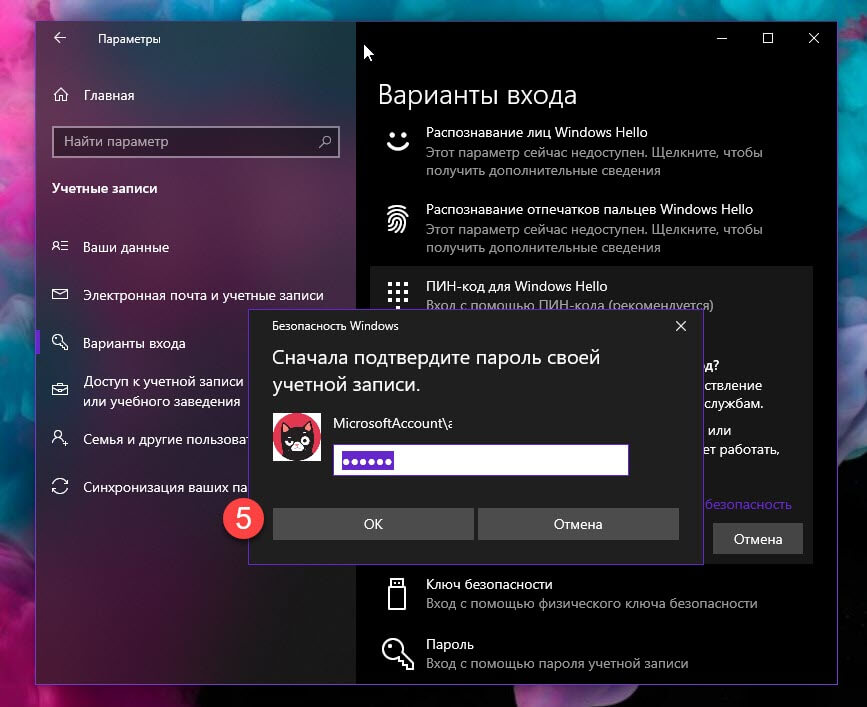This screenshot has height=707, width=867.
Task: Select Ключ безопасности option
Action: coord(592,593)
